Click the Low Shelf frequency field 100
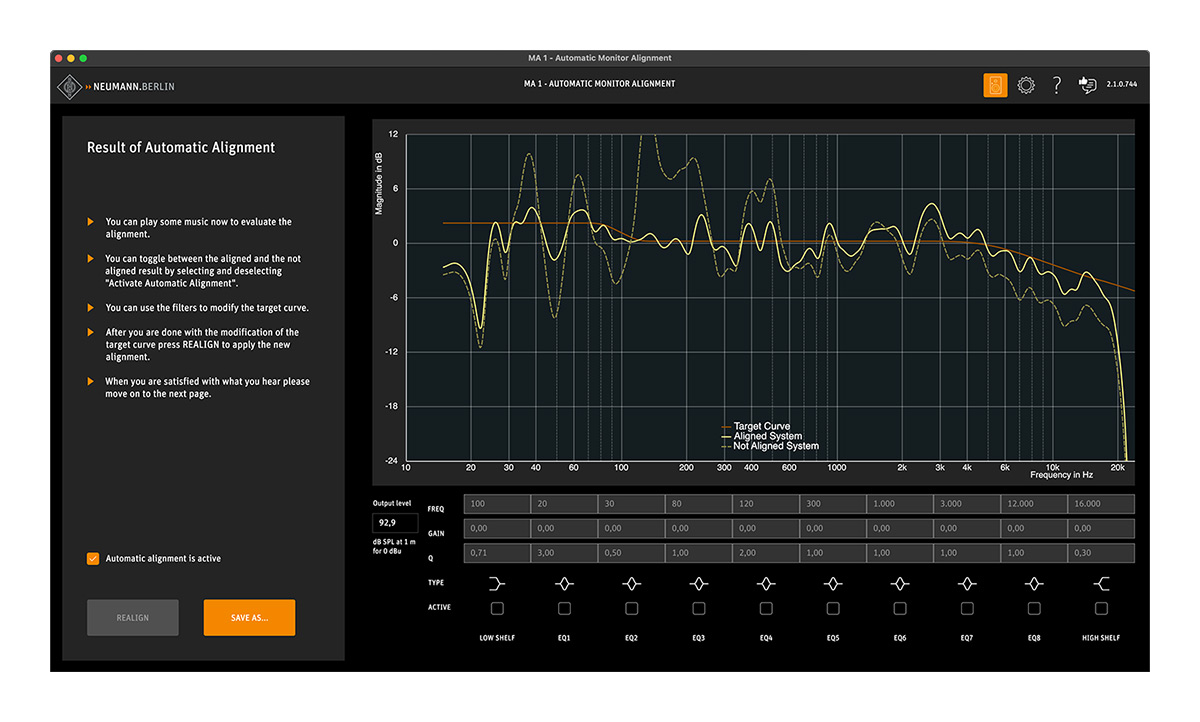This screenshot has width=1200, height=722. 497,504
